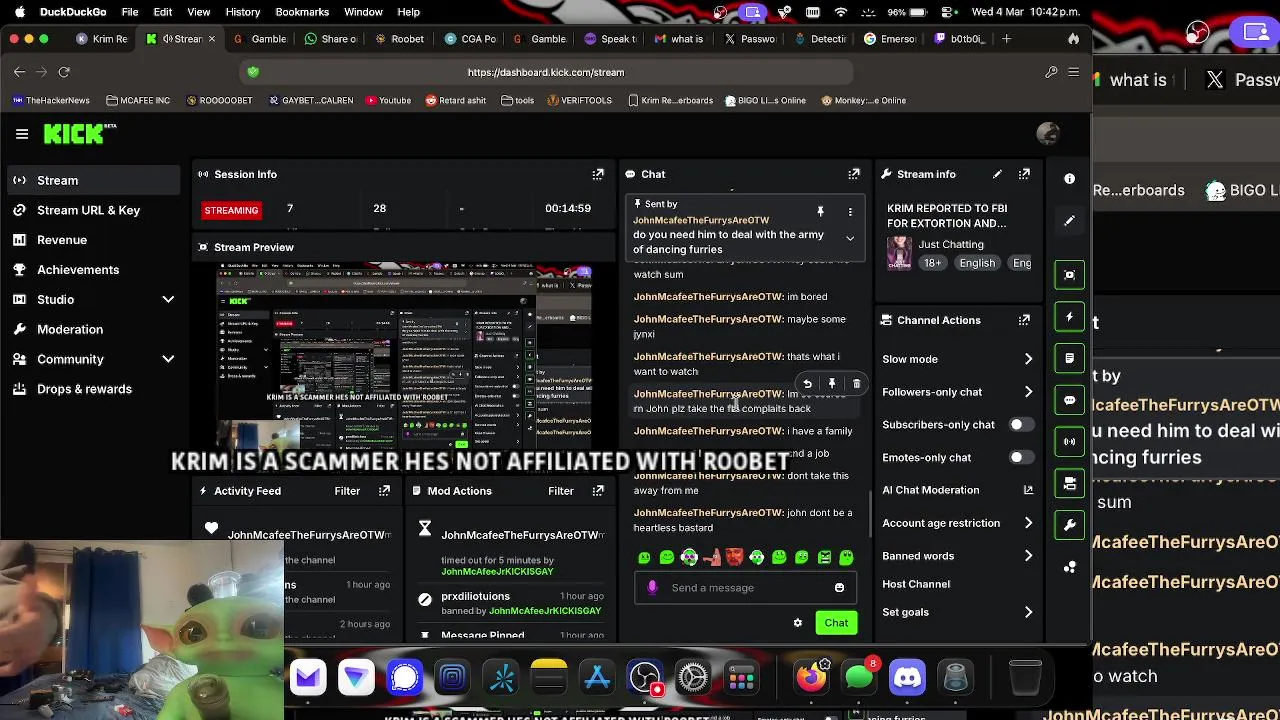Screen dimensions: 1280x720
Task: Expand Followers-only chat options
Action: click(1028, 392)
